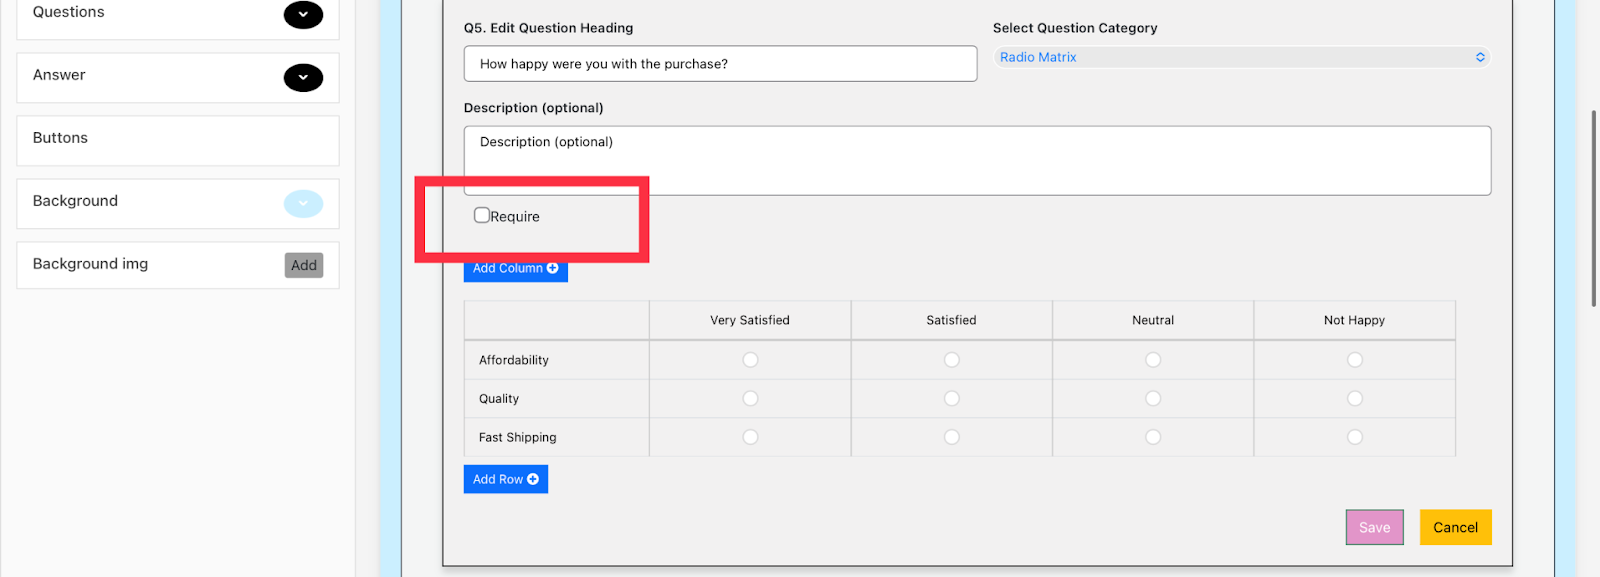1600x577 pixels.
Task: Save the question edits
Action: pos(1374,527)
